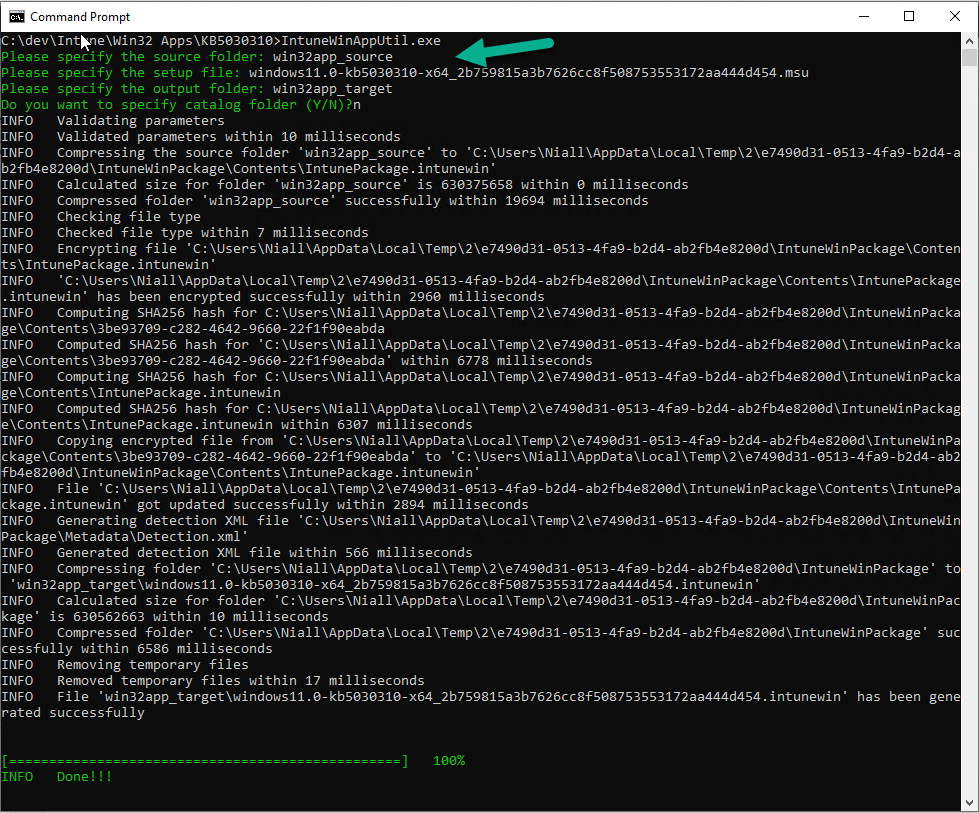This screenshot has width=979, height=813.
Task: Close the Command Prompt window
Action: 955,17
